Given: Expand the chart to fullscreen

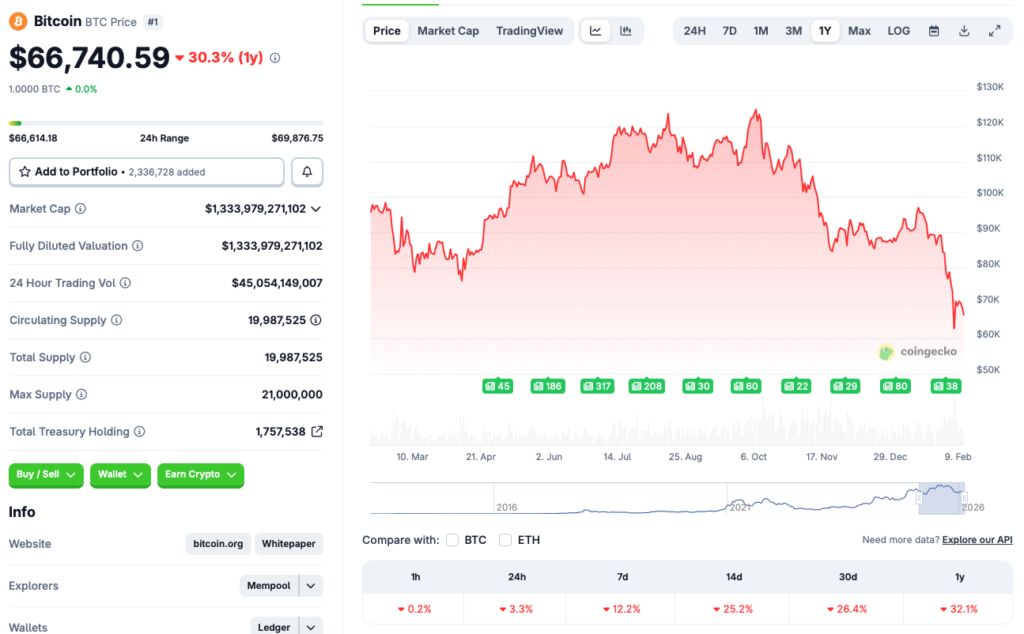Looking at the screenshot, I should pyautogui.click(x=994, y=30).
